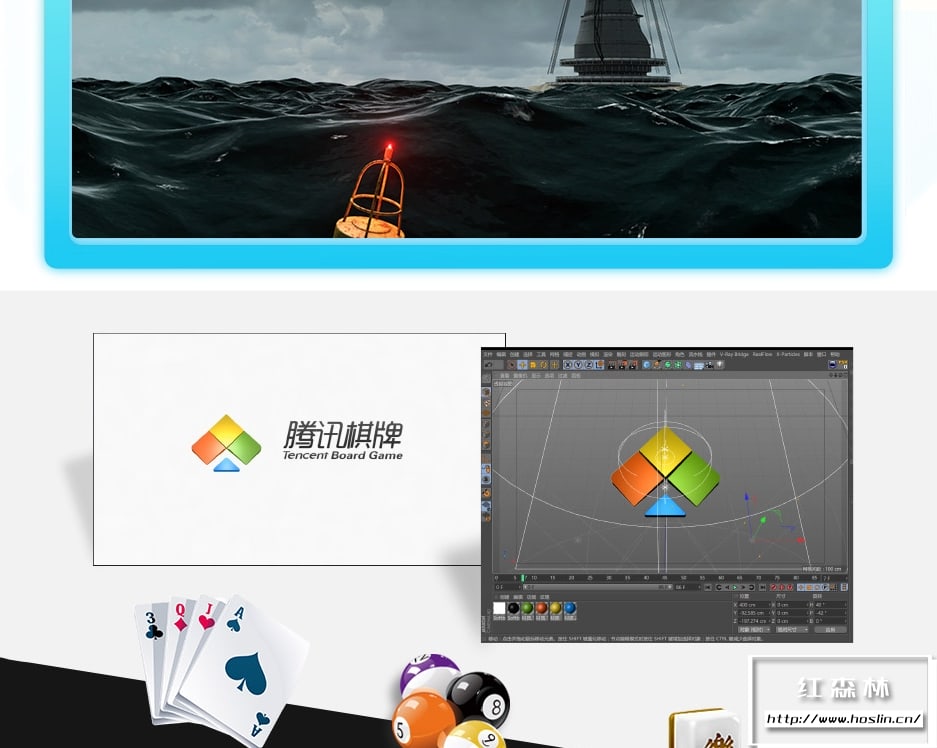Add a light object with bulb icon

719,364
